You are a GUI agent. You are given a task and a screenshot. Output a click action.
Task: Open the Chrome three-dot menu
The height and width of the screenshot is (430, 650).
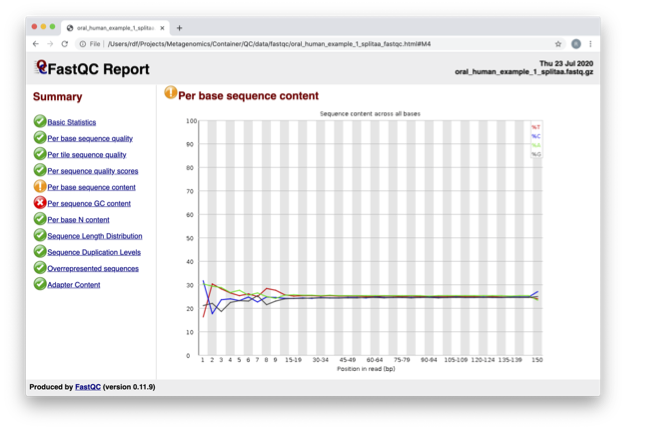coord(590,44)
